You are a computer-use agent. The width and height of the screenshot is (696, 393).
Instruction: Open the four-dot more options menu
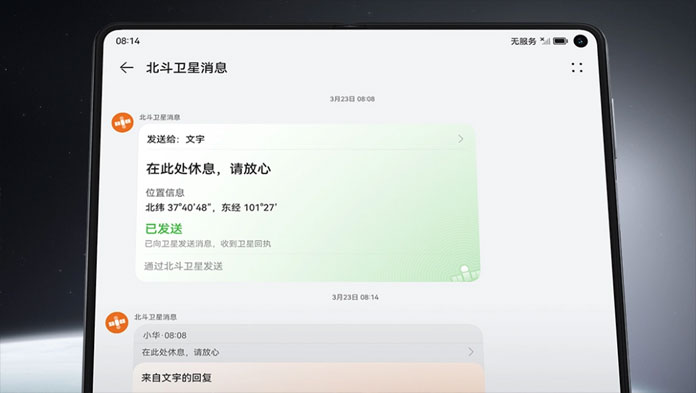click(x=577, y=67)
